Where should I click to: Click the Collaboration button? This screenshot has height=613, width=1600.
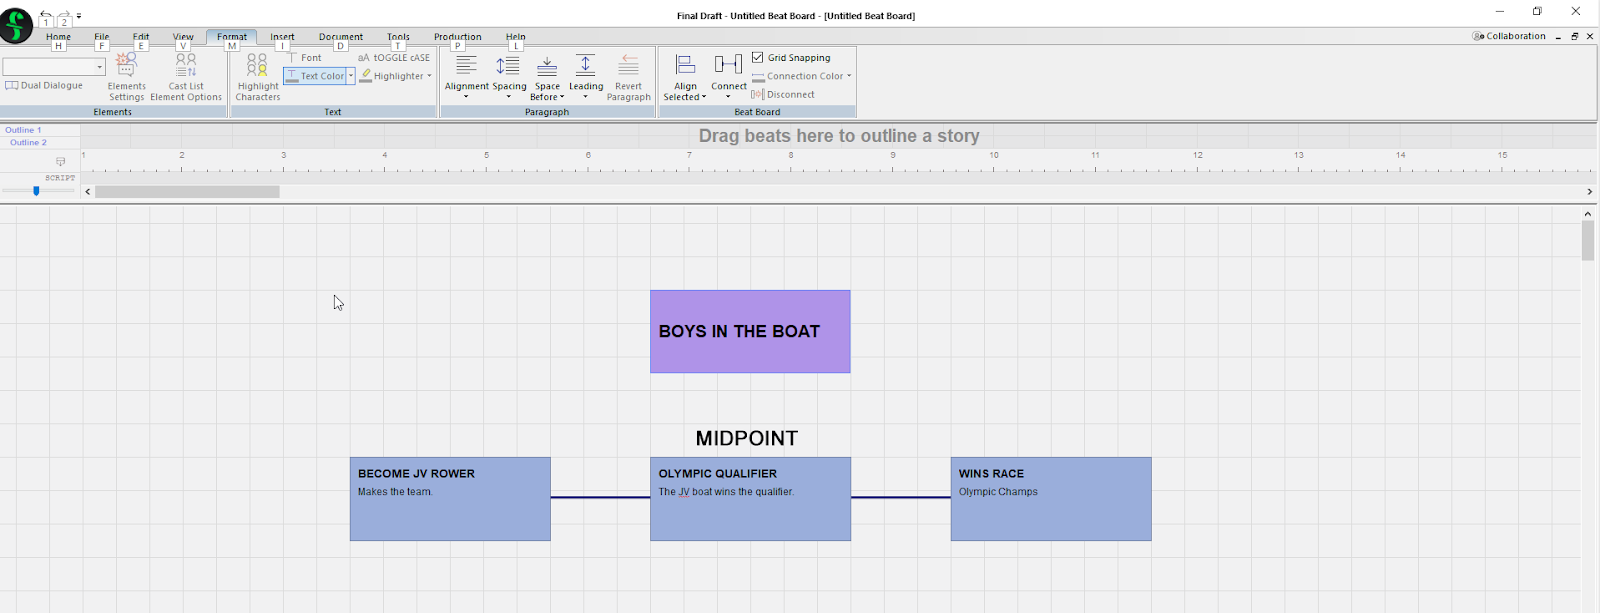pyautogui.click(x=1509, y=36)
